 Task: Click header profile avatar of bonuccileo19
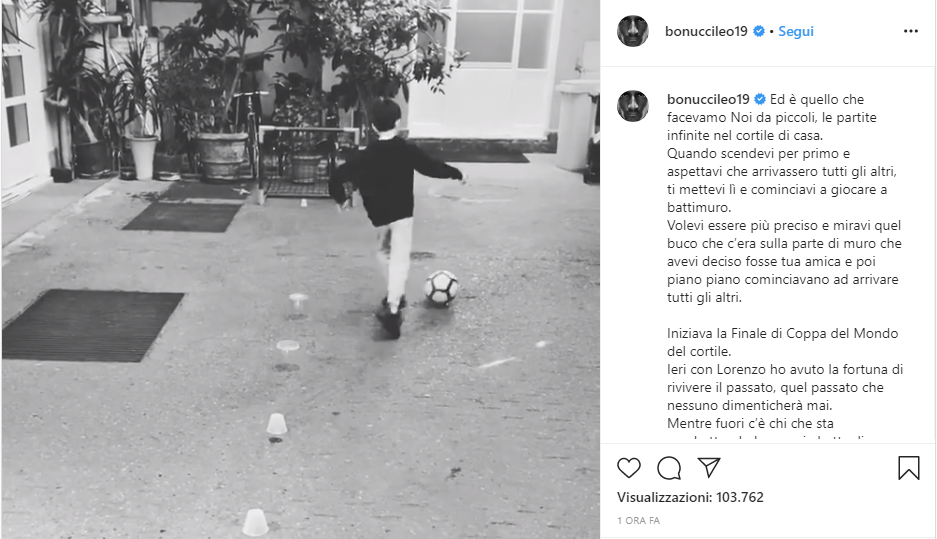tap(633, 31)
